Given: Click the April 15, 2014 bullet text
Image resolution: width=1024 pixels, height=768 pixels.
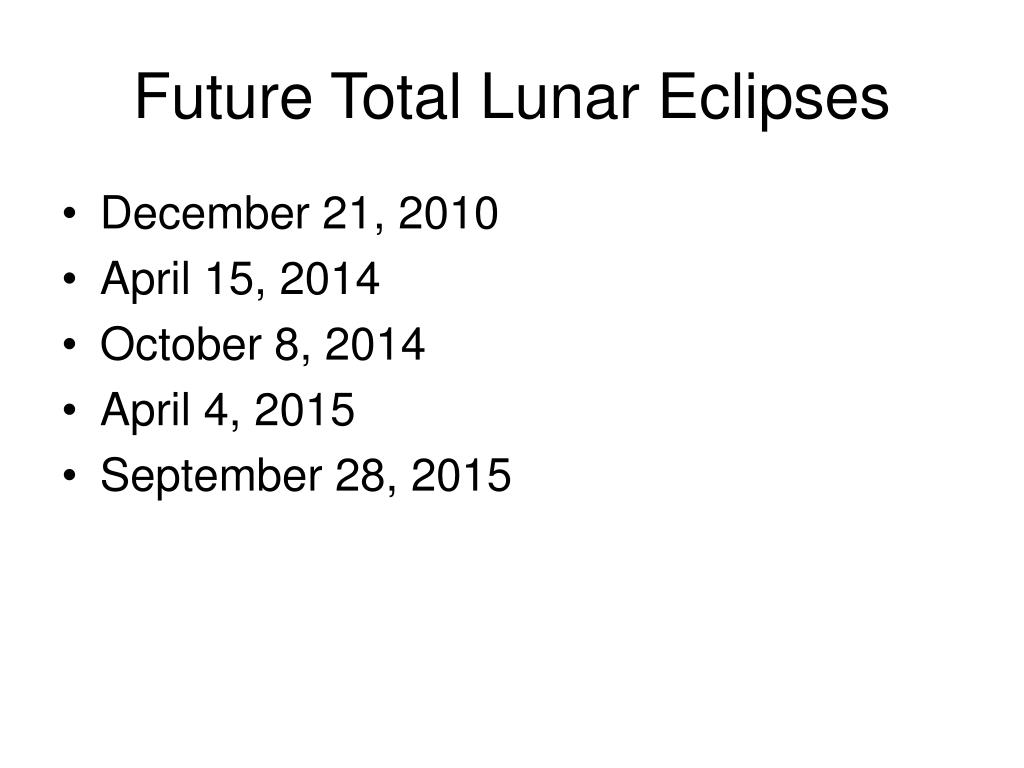Looking at the screenshot, I should [240, 280].
